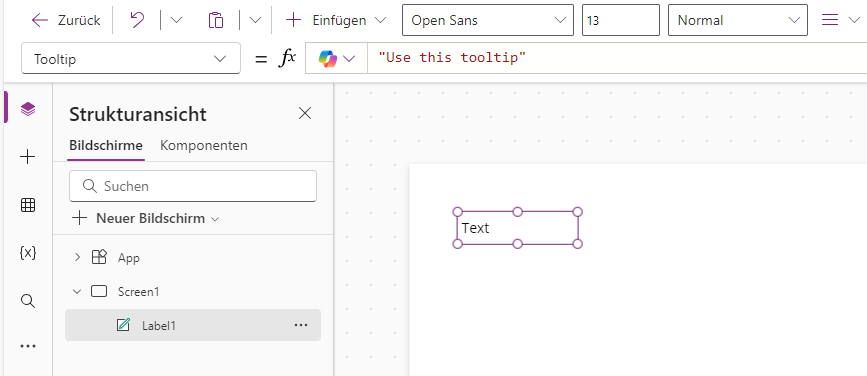Switch to the Bildschirme tab
This screenshot has height=376, width=867.
(x=106, y=145)
